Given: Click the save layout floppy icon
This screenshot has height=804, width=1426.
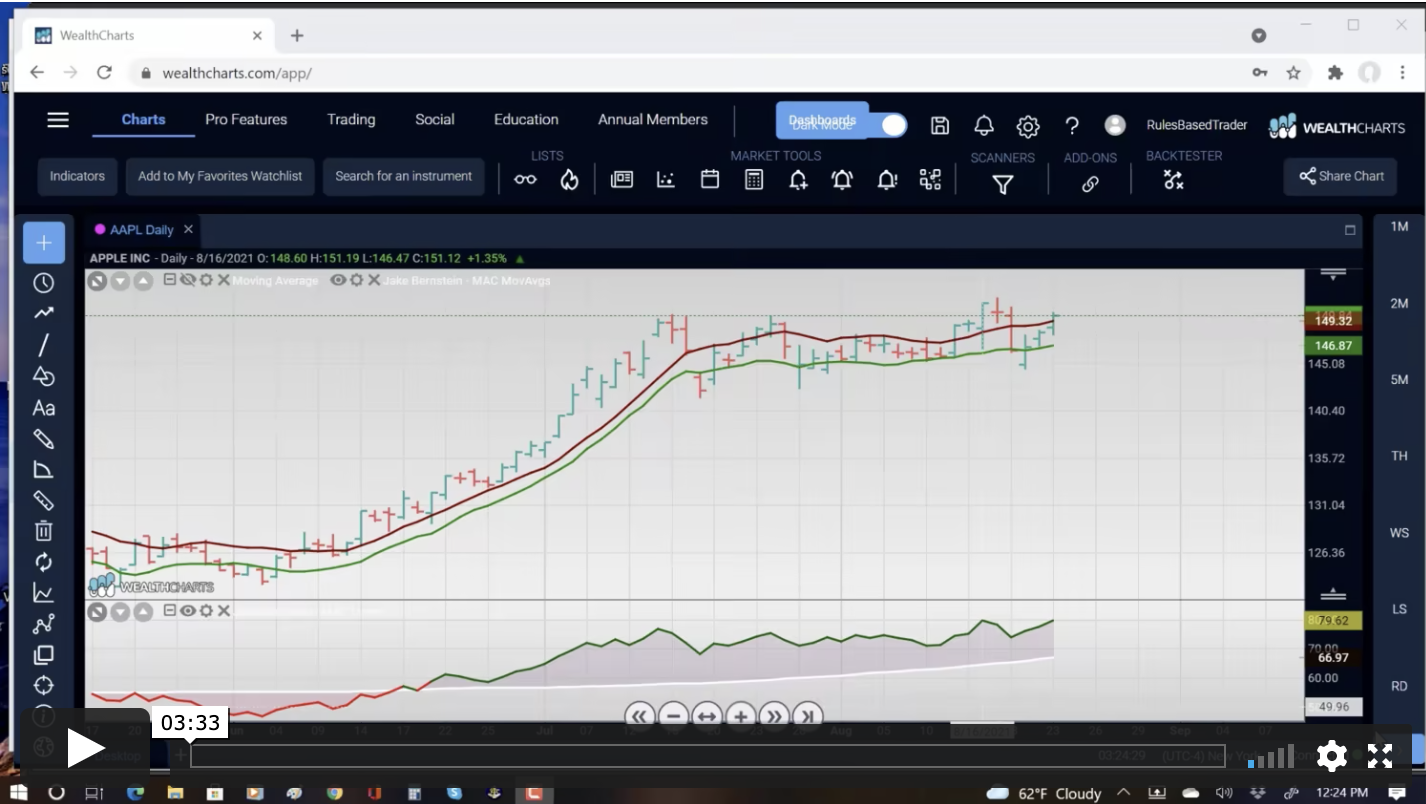Looking at the screenshot, I should (x=940, y=125).
